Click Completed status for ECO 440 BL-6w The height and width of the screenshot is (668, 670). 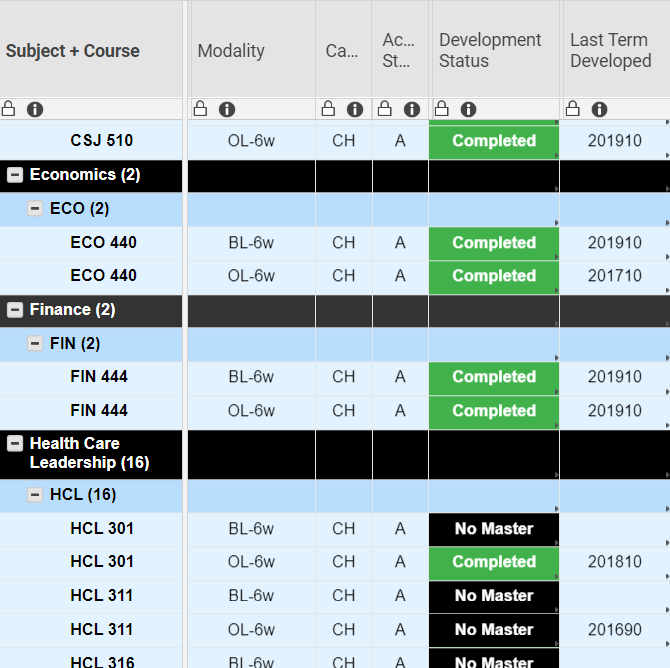pyautogui.click(x=494, y=243)
